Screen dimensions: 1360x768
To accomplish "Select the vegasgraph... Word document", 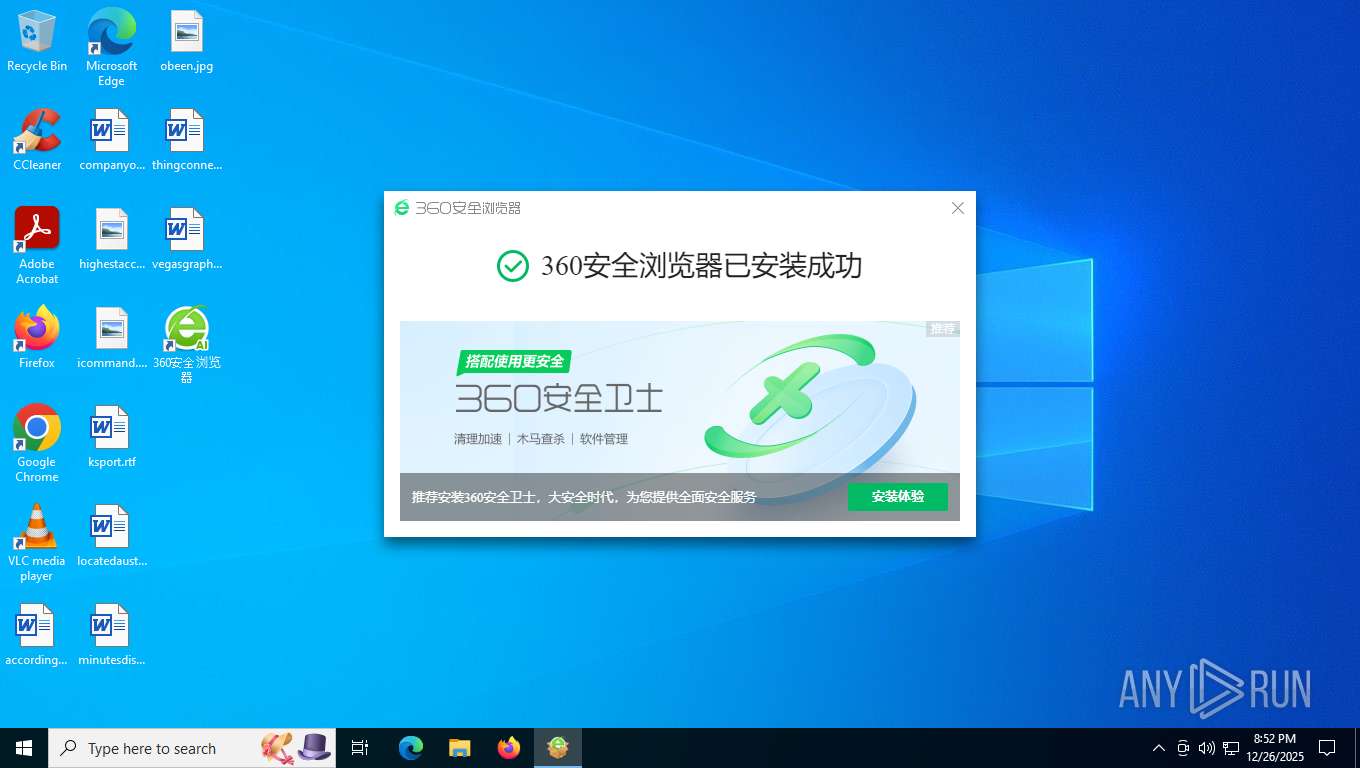I will (x=186, y=239).
